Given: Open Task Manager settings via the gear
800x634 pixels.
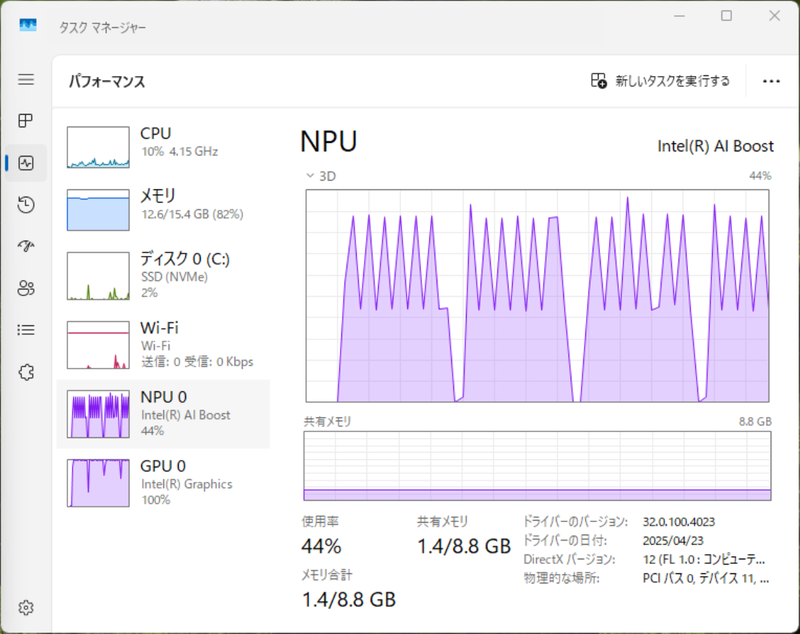Looking at the screenshot, I should pos(26,607).
